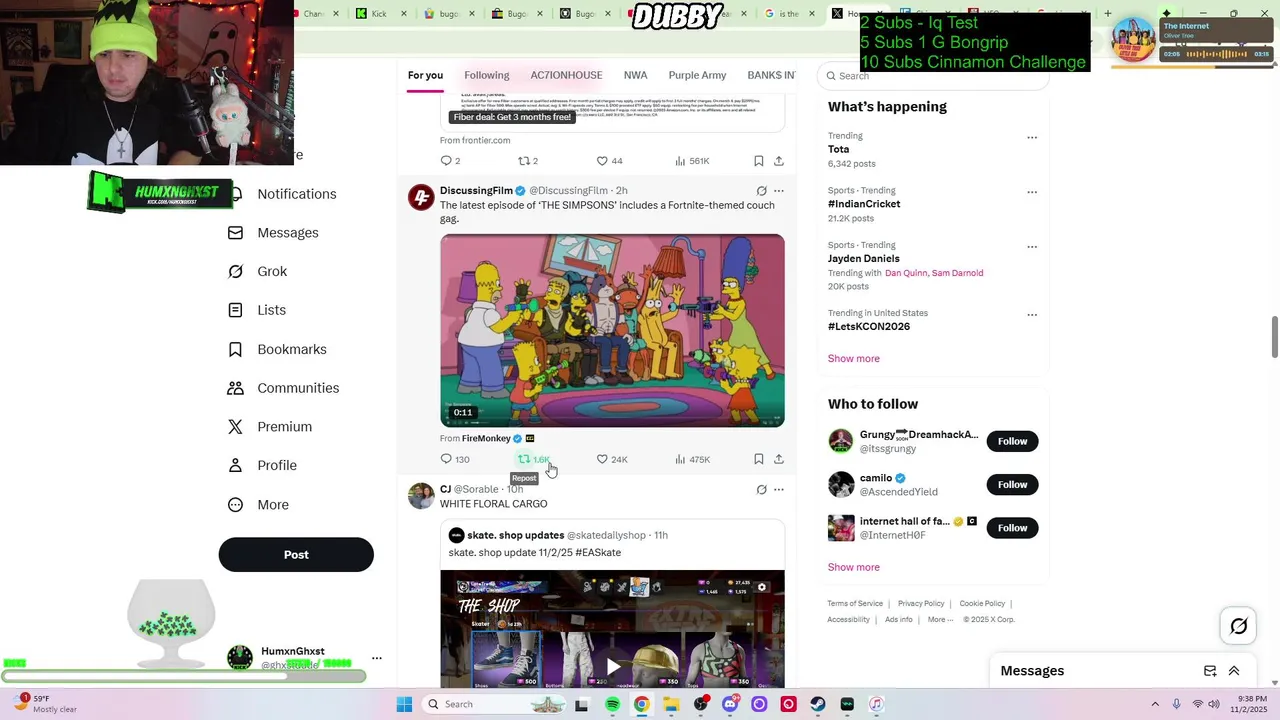Open Bookmarks in the sidebar
Image resolution: width=1280 pixels, height=720 pixels.
[x=277, y=349]
